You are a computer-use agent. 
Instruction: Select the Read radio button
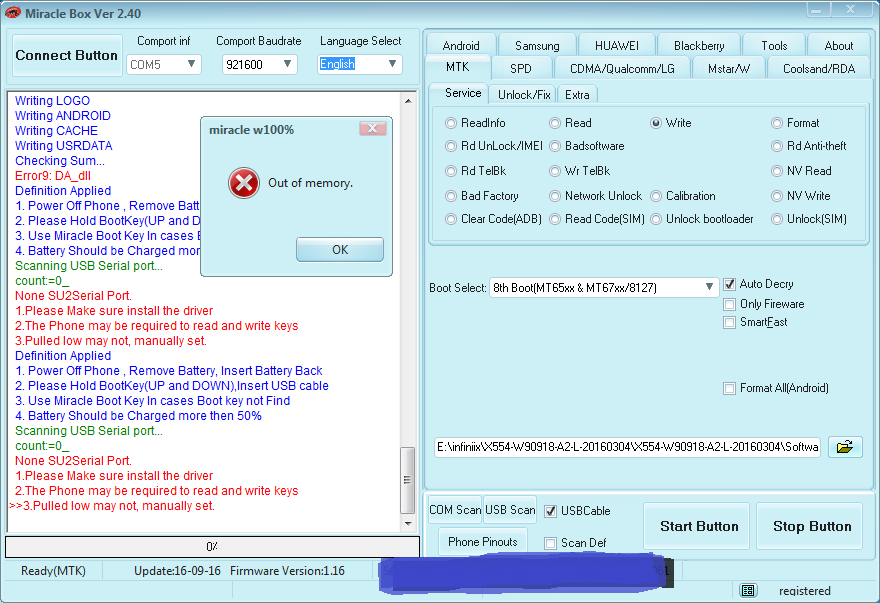555,122
